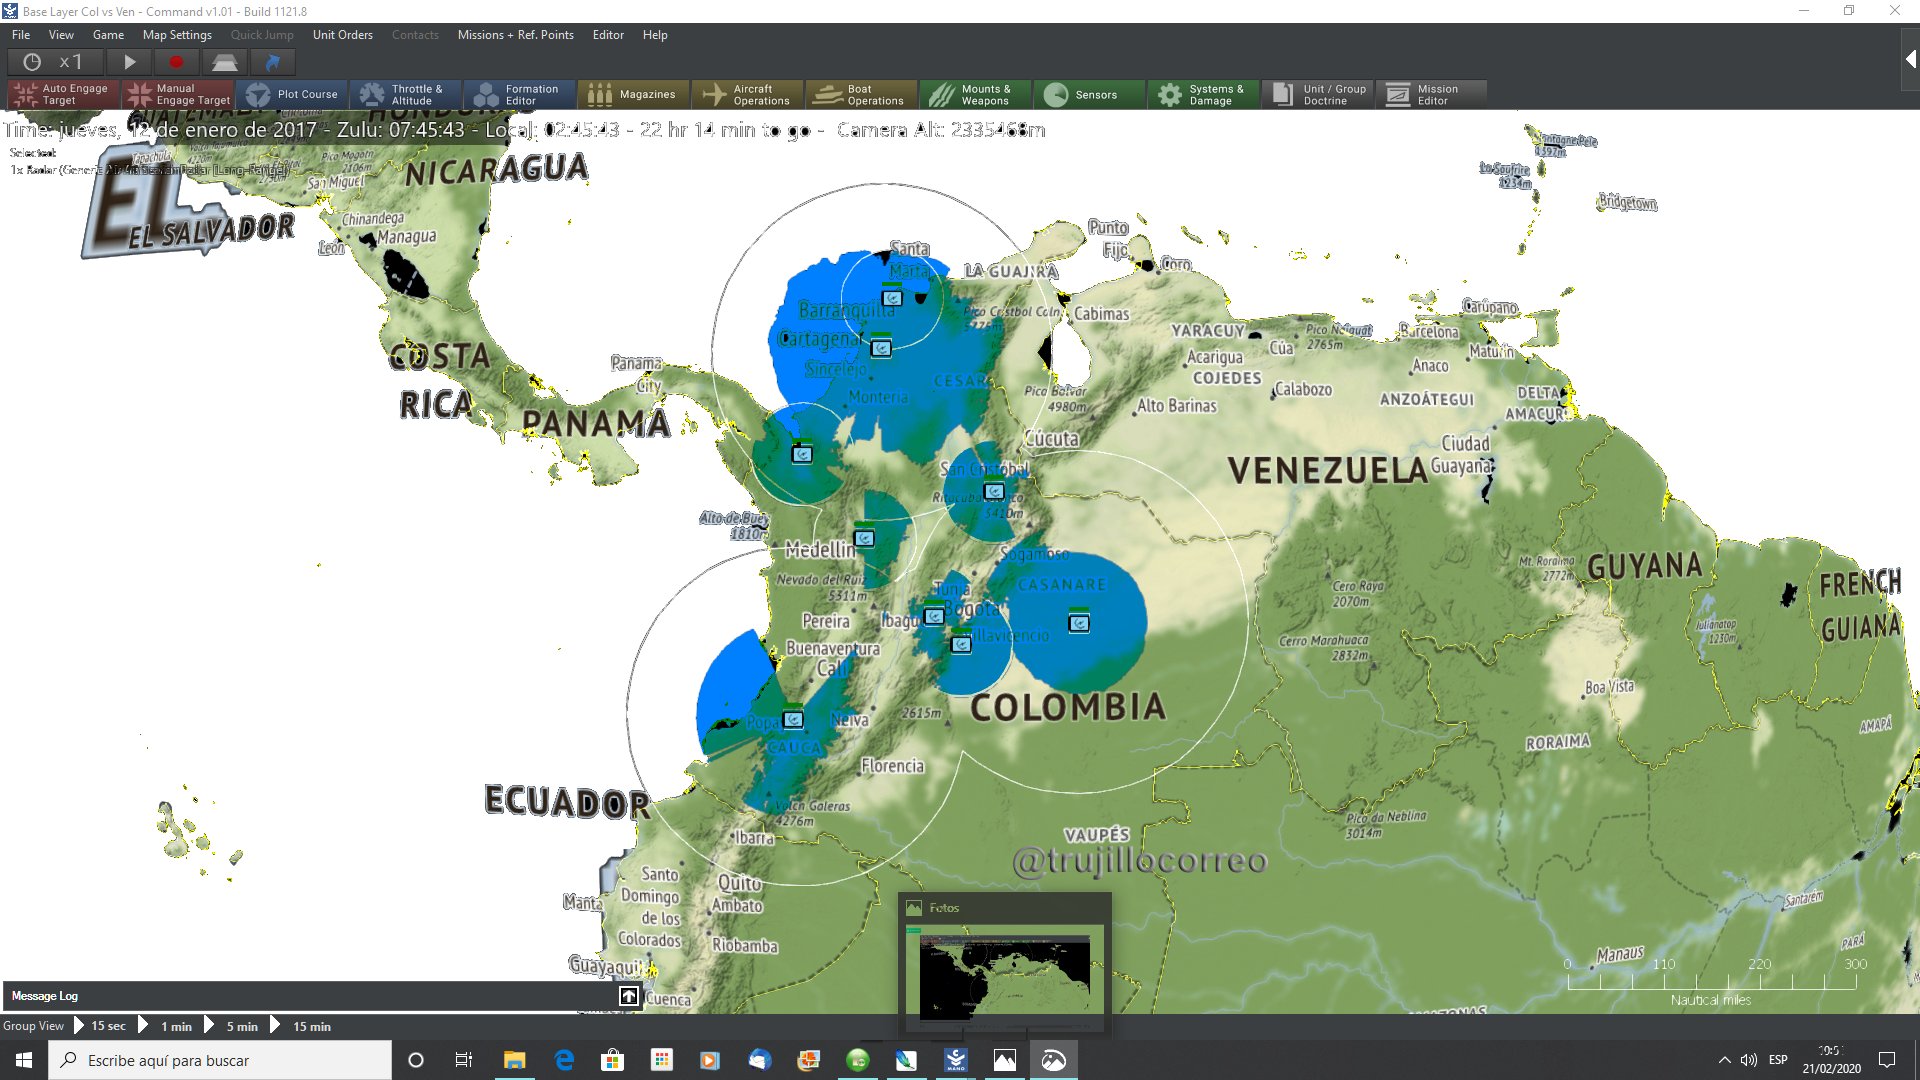Image resolution: width=1920 pixels, height=1080 pixels.
Task: Open Microsoft Store from taskbar
Action: tap(612, 1060)
